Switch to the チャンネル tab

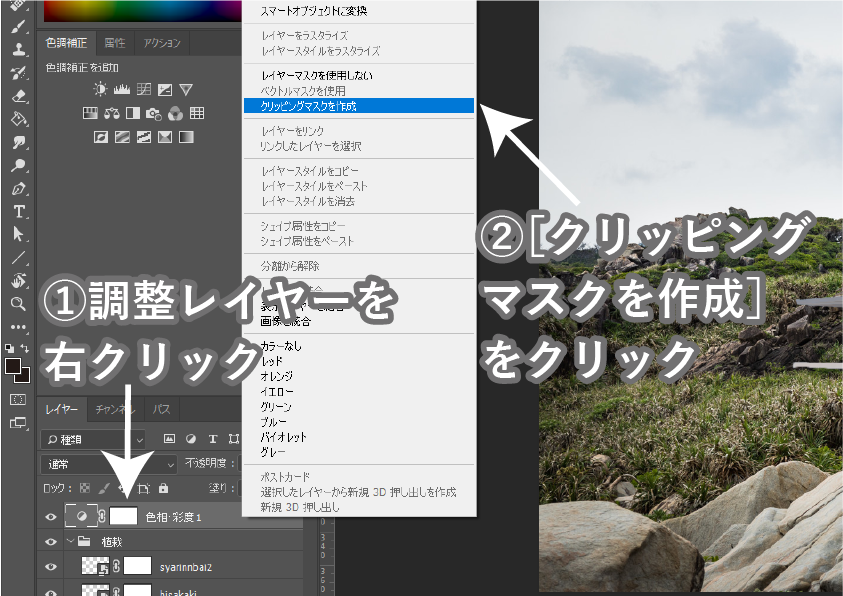click(115, 410)
